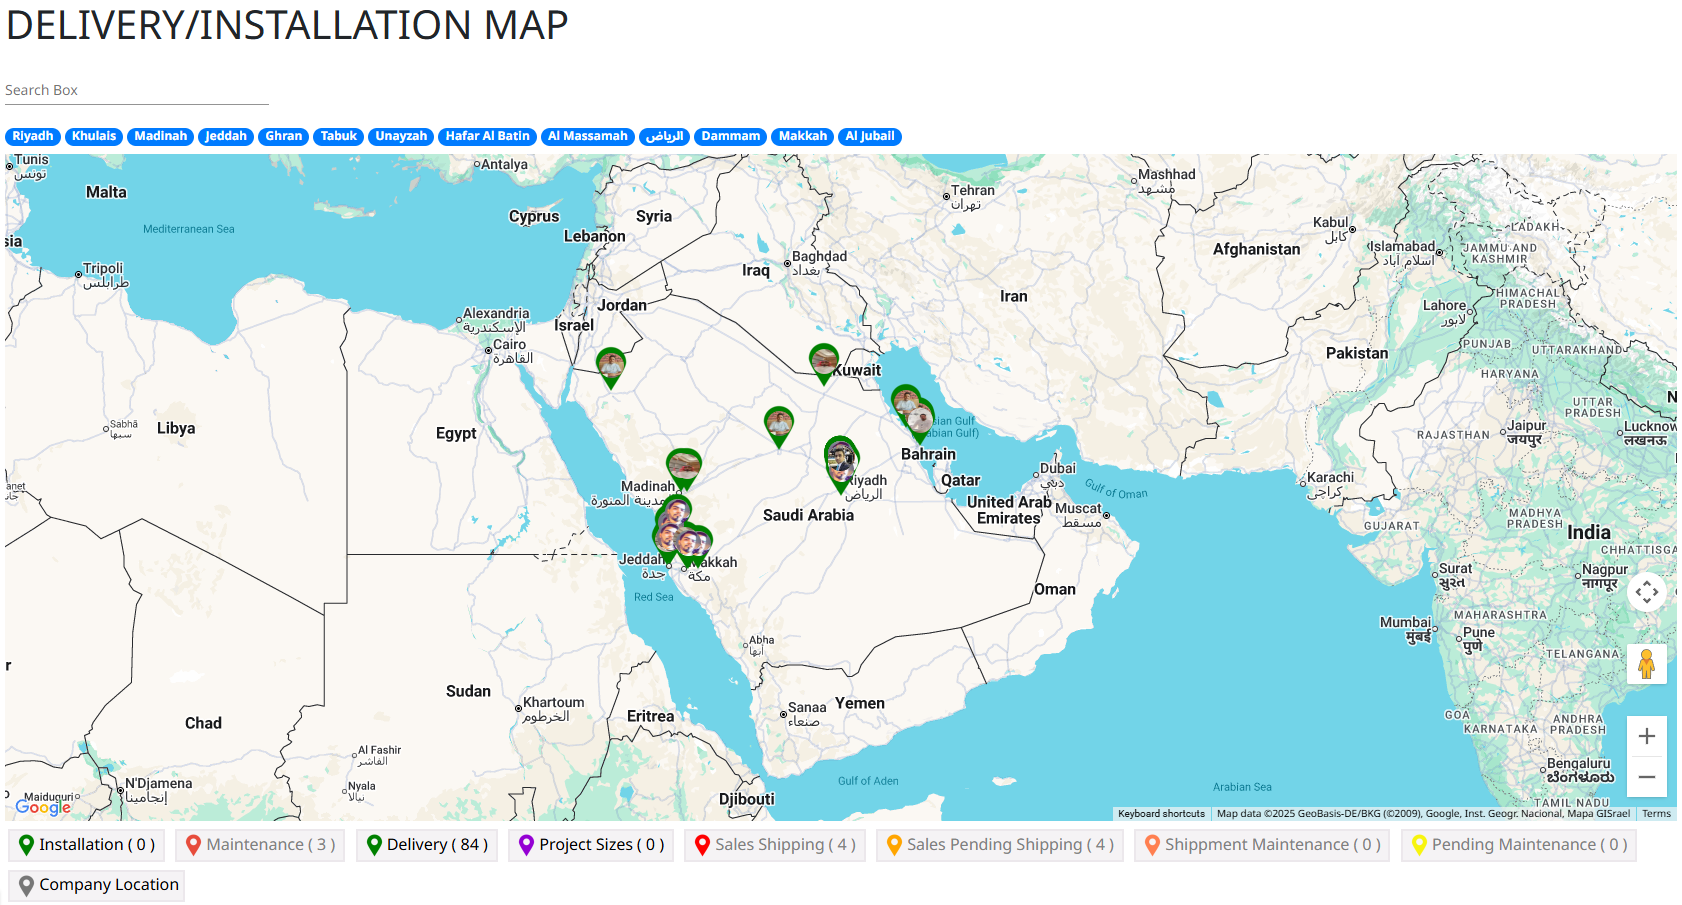Viewport: 1682px width, 905px height.
Task: Click the Ghran city tag
Action: click(283, 136)
